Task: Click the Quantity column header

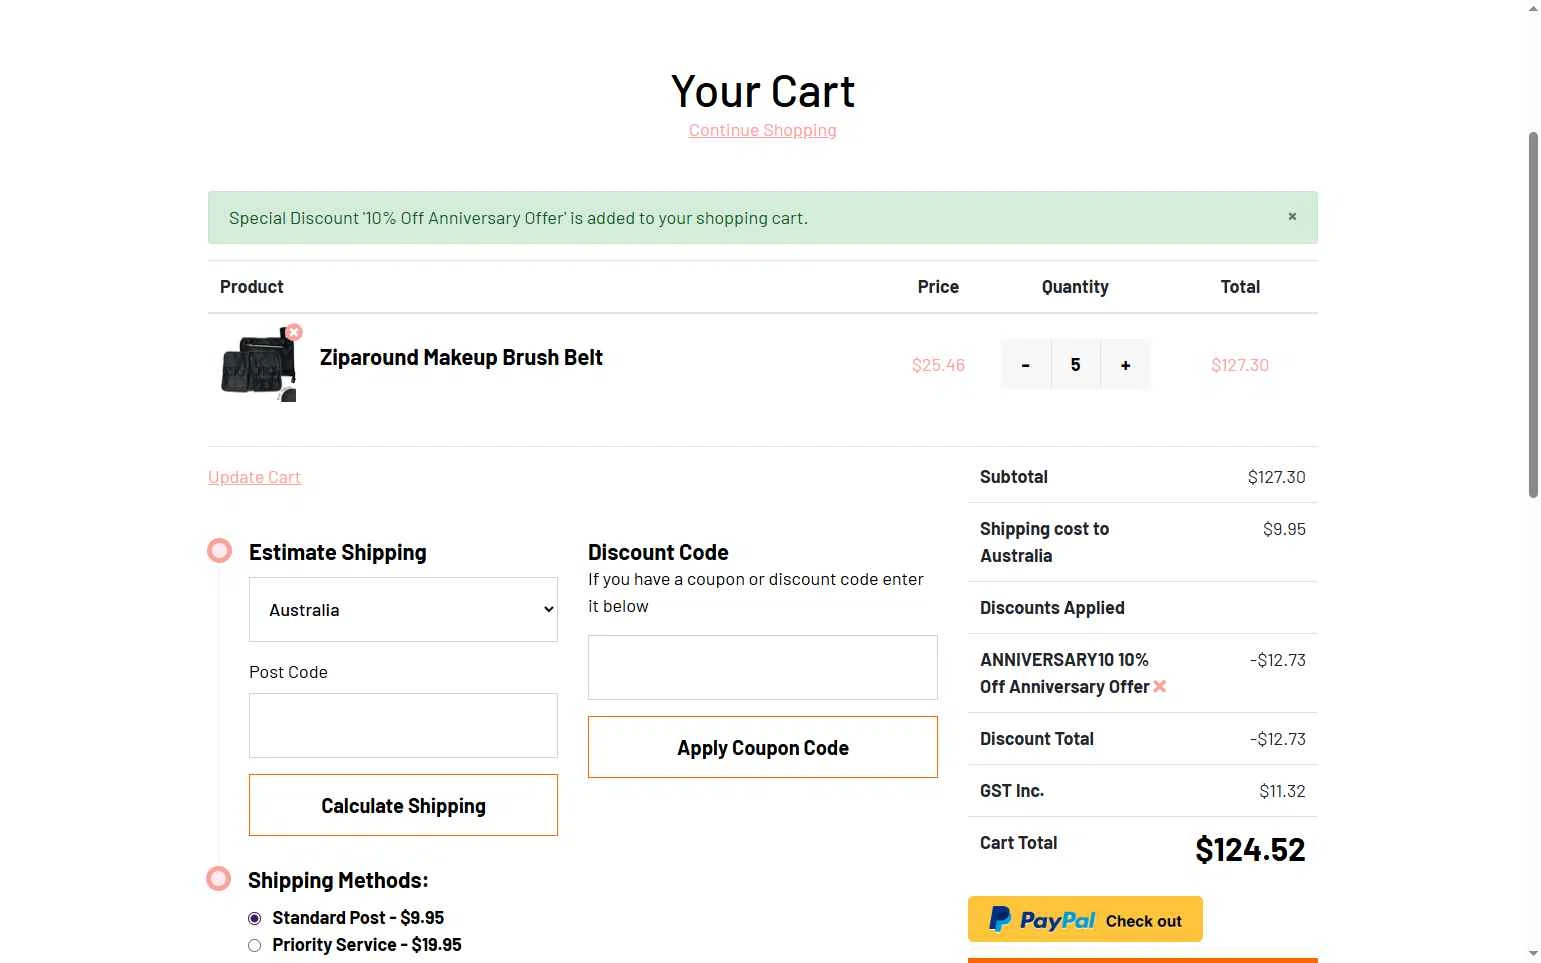Action: [x=1075, y=287]
